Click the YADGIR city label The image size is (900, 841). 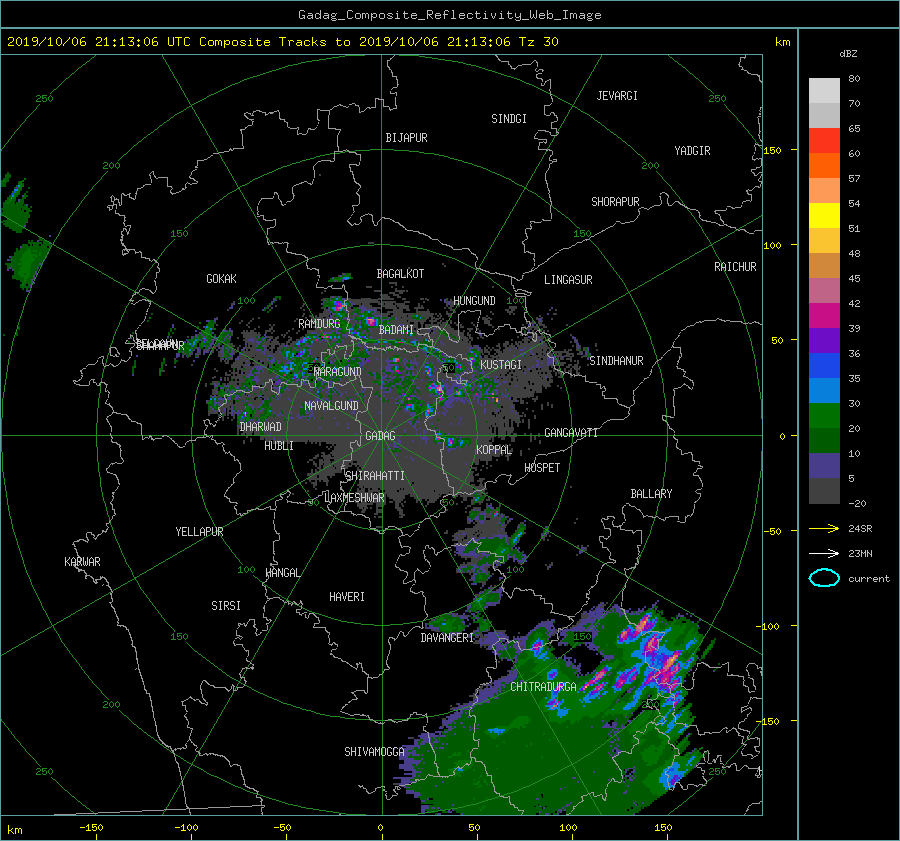(x=692, y=151)
